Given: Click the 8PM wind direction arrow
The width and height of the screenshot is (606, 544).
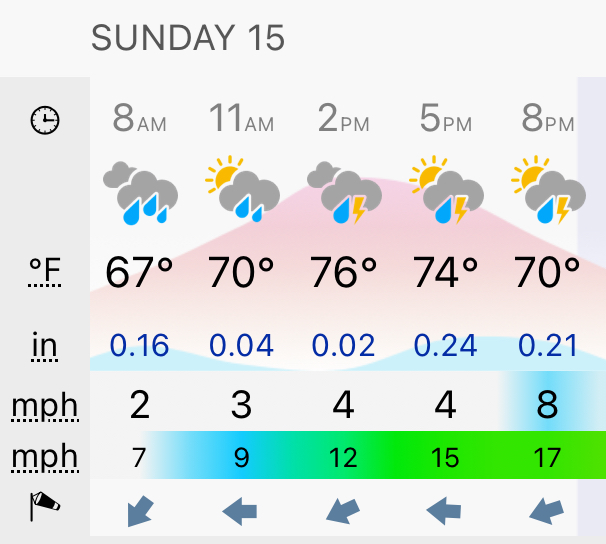Looking at the screenshot, I should click(x=546, y=511).
